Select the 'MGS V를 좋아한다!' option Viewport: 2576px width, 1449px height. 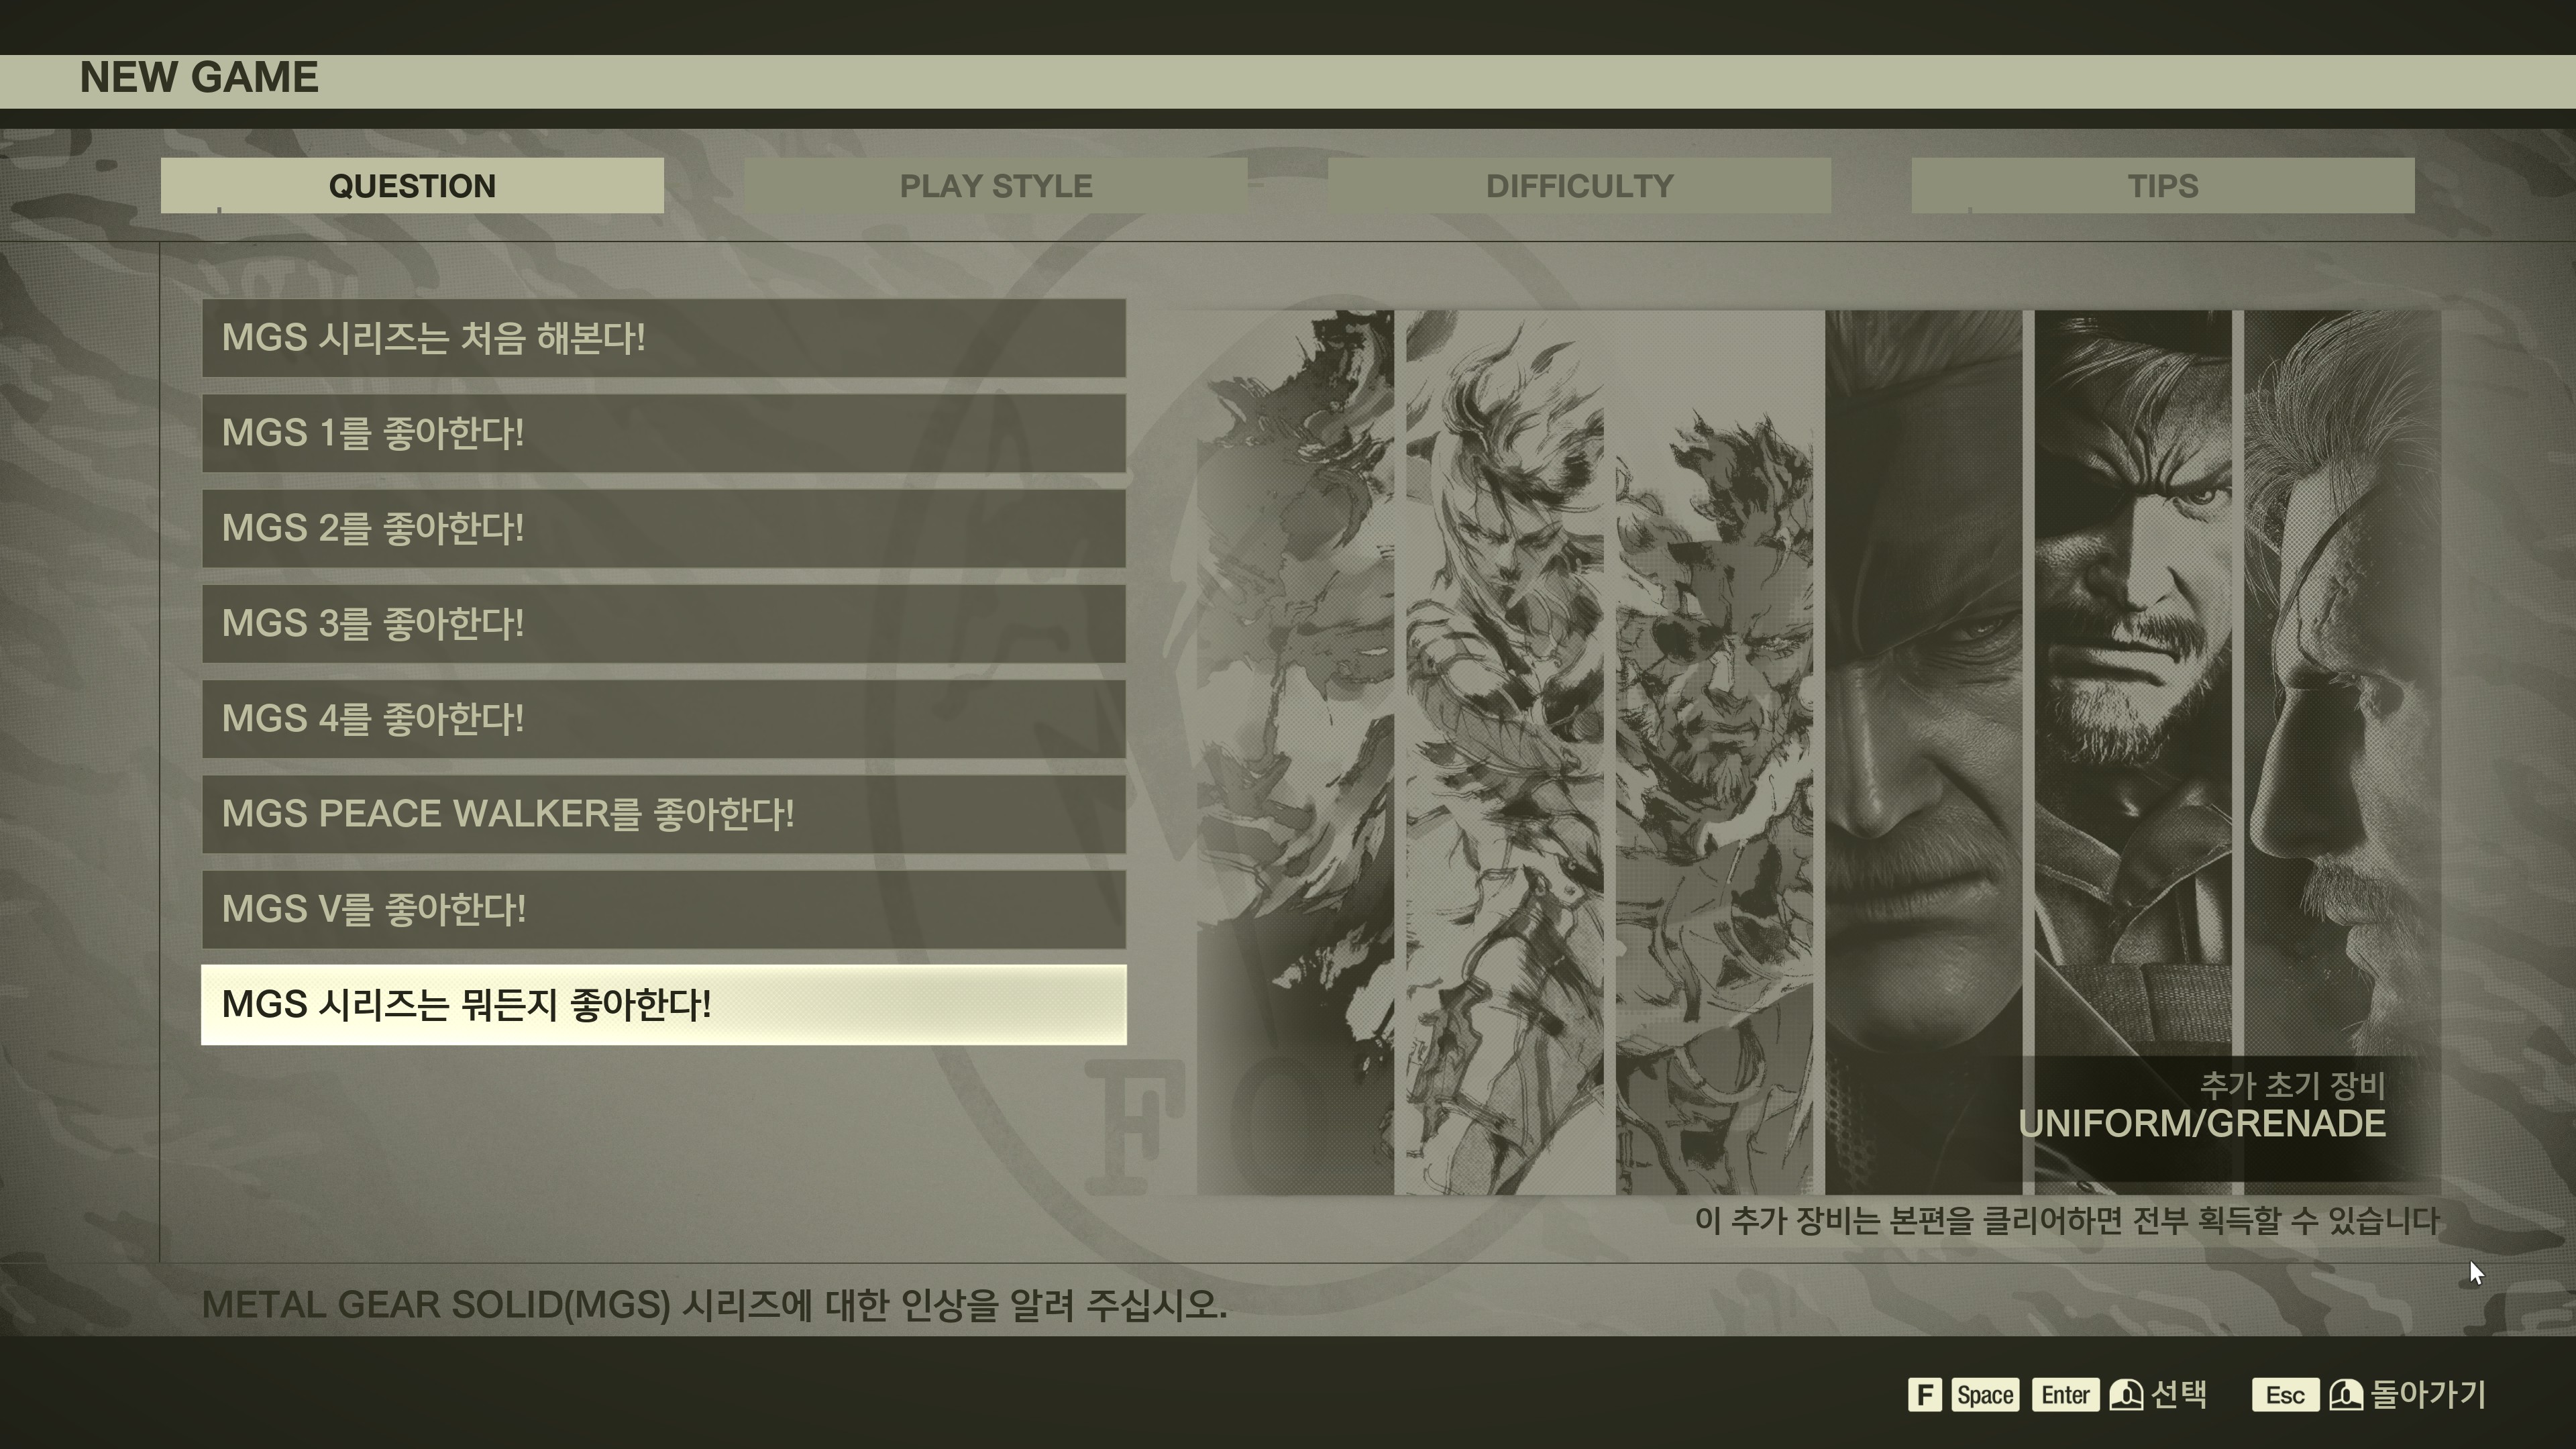pyautogui.click(x=664, y=909)
